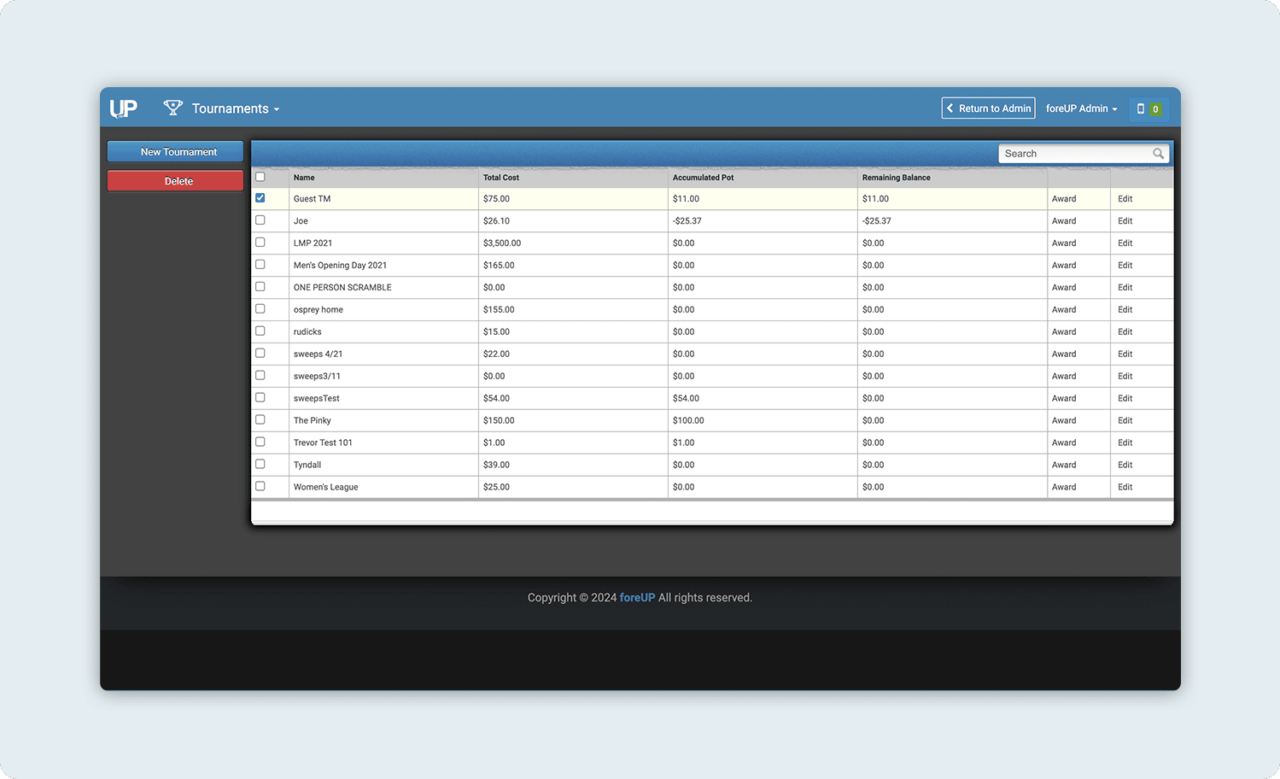The image size is (1280, 779).
Task: Open the foreUP Admin user dropdown
Action: (x=1082, y=108)
